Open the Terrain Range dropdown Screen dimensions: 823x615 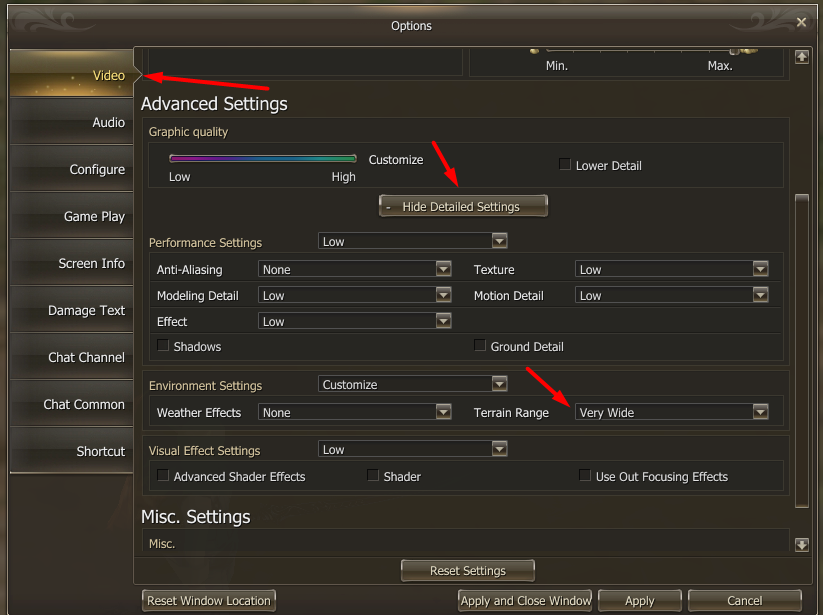coord(671,412)
